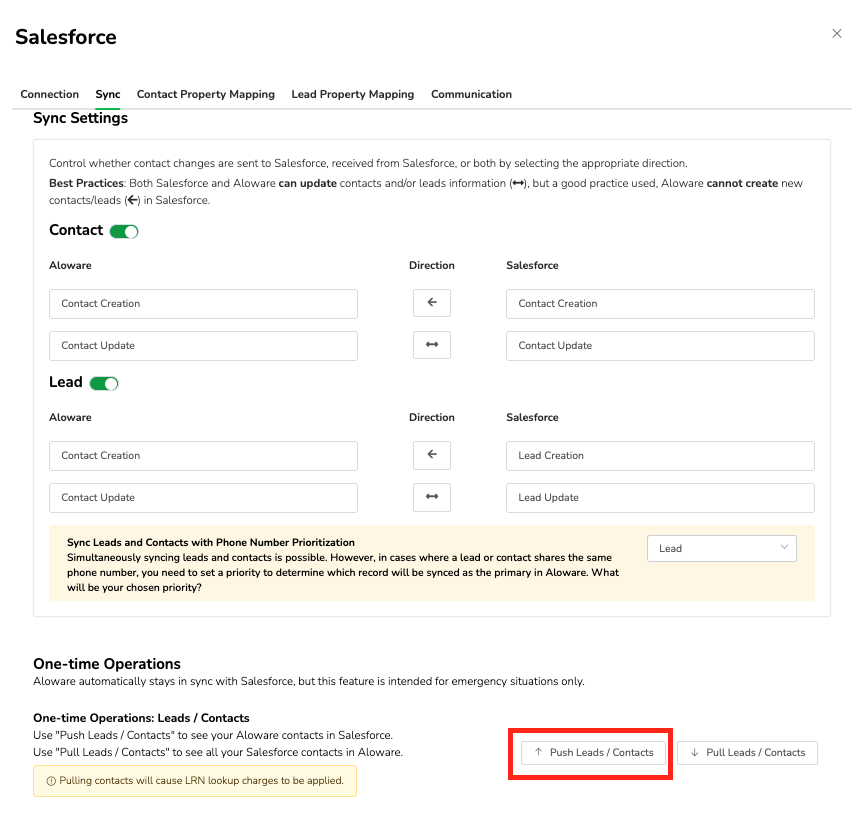Screen dimensions: 860x817
Task: Click Salesforce Lead Creation field
Action: click(660, 456)
